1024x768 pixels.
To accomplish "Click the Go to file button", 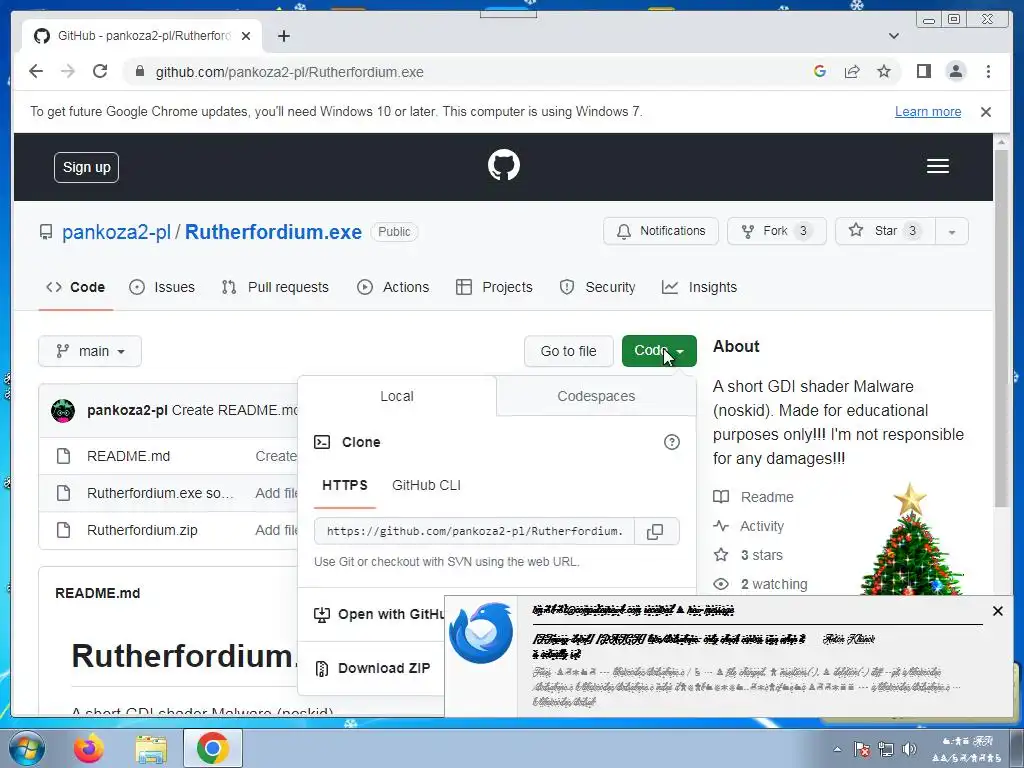I will coord(568,351).
